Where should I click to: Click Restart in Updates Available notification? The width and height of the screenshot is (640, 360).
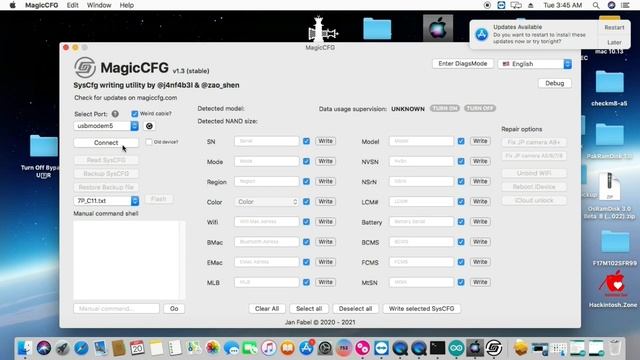tap(614, 28)
